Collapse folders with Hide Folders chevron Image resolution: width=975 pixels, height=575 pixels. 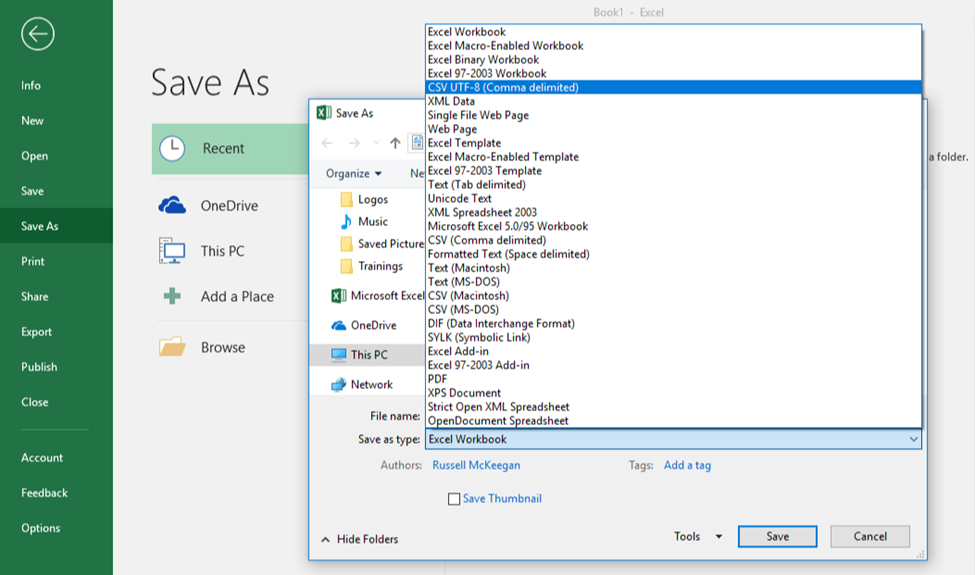(325, 540)
